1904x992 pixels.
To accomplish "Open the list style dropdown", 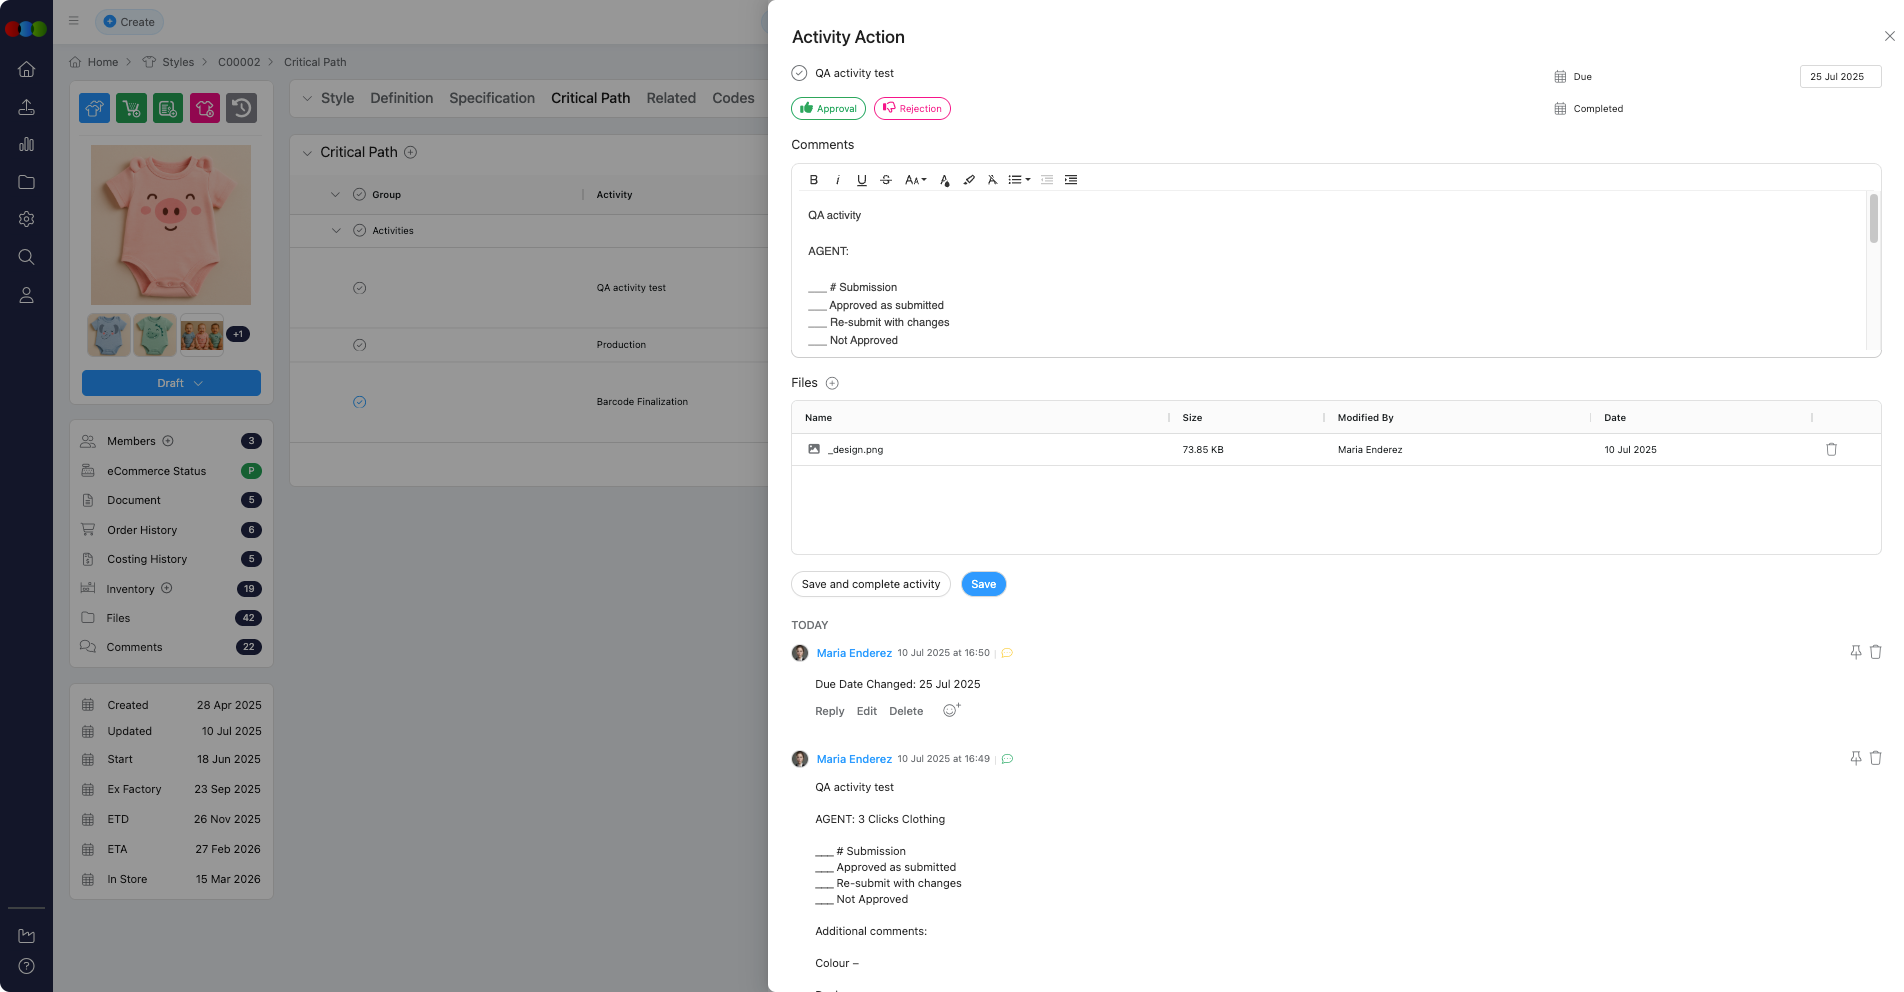I will pyautogui.click(x=1019, y=180).
